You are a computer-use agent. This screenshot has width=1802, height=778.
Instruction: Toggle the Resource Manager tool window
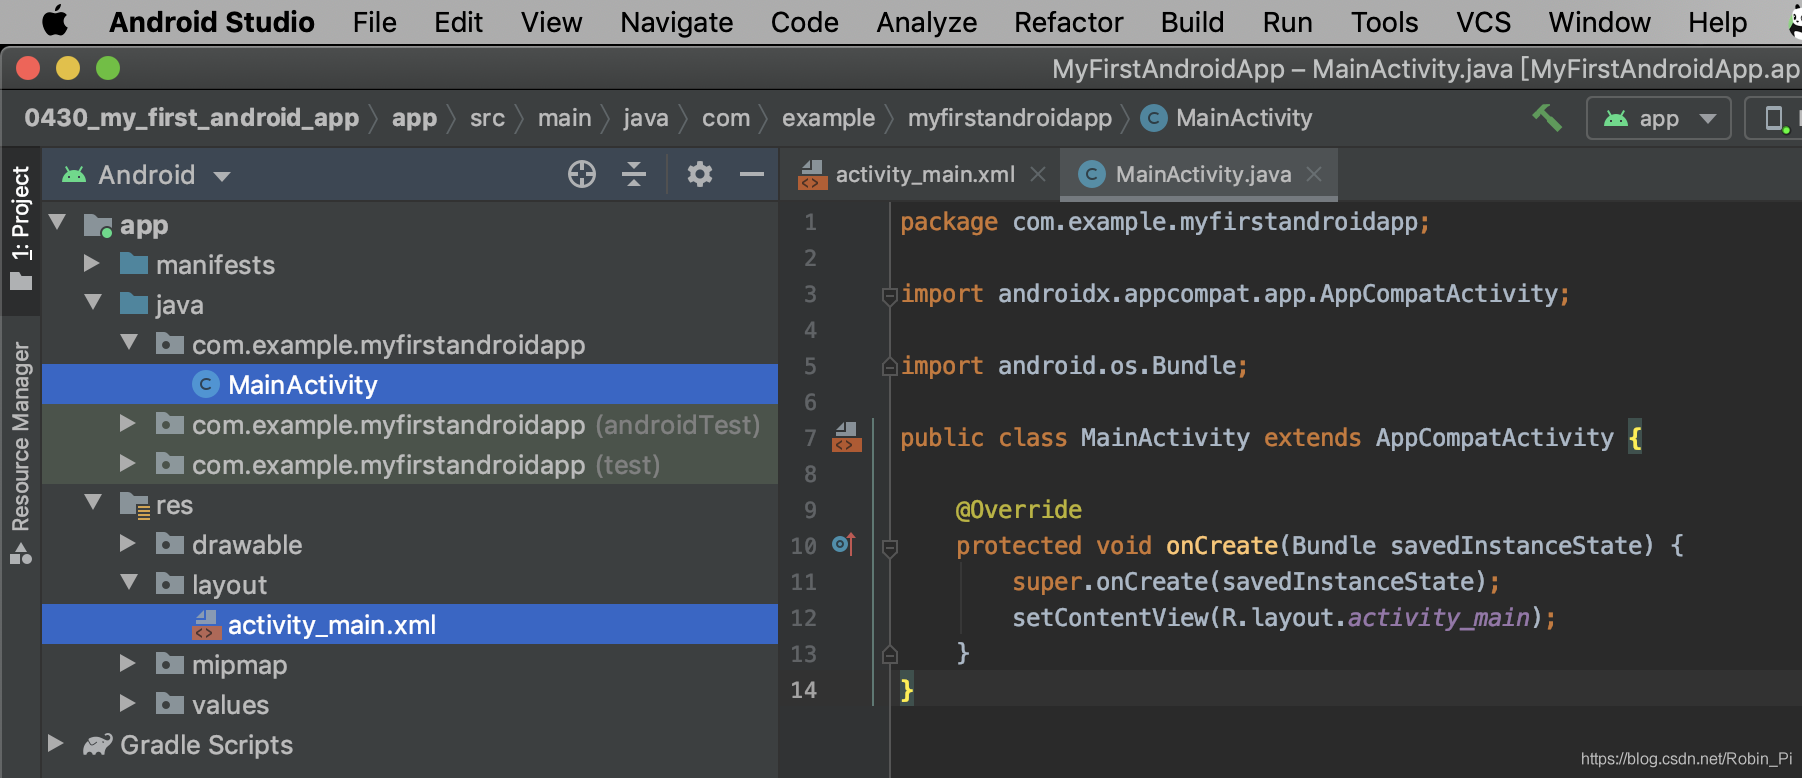(x=21, y=452)
